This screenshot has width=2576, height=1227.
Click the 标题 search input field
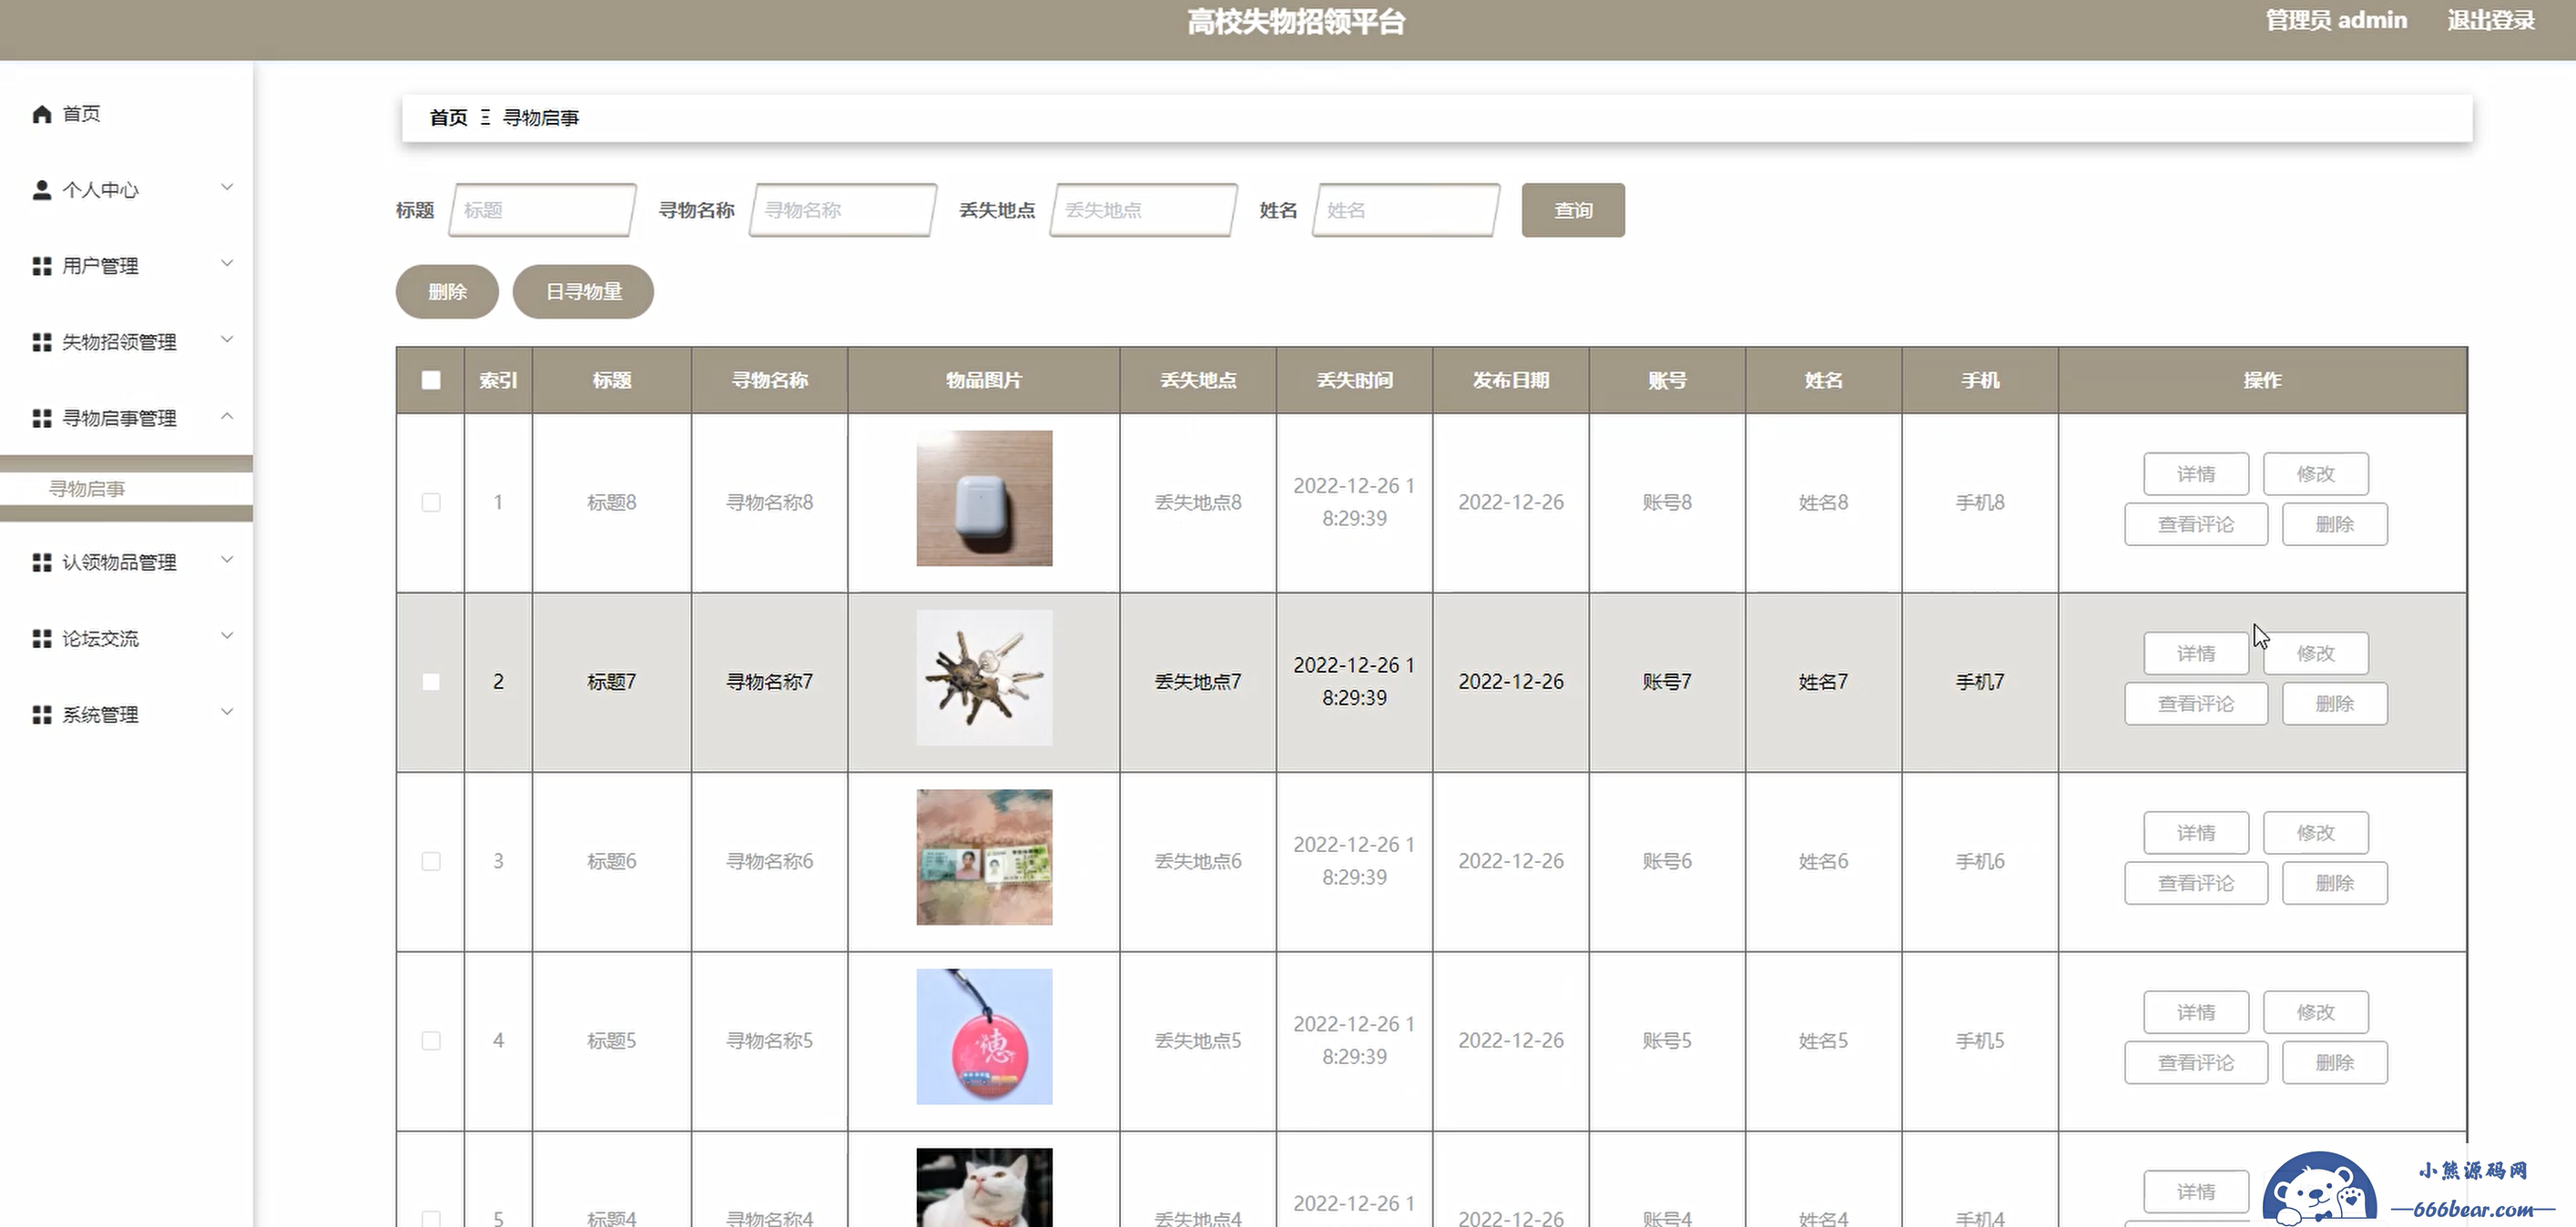(542, 210)
